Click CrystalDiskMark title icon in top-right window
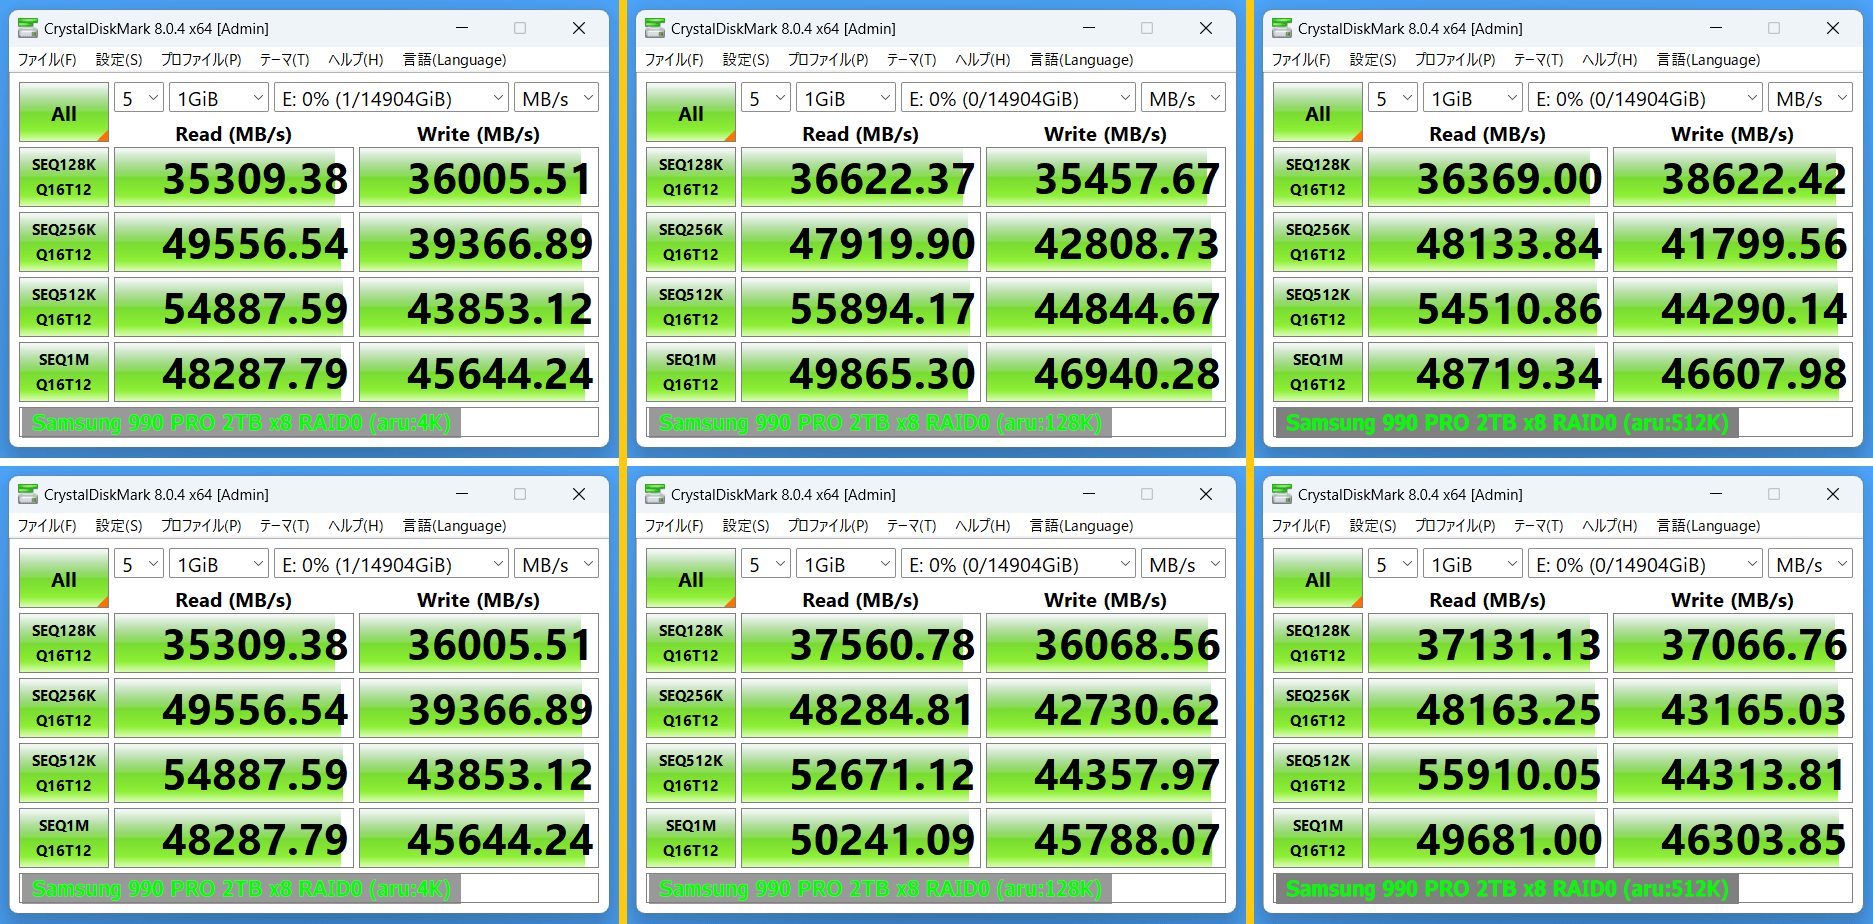The image size is (1873, 924). (x=1282, y=28)
